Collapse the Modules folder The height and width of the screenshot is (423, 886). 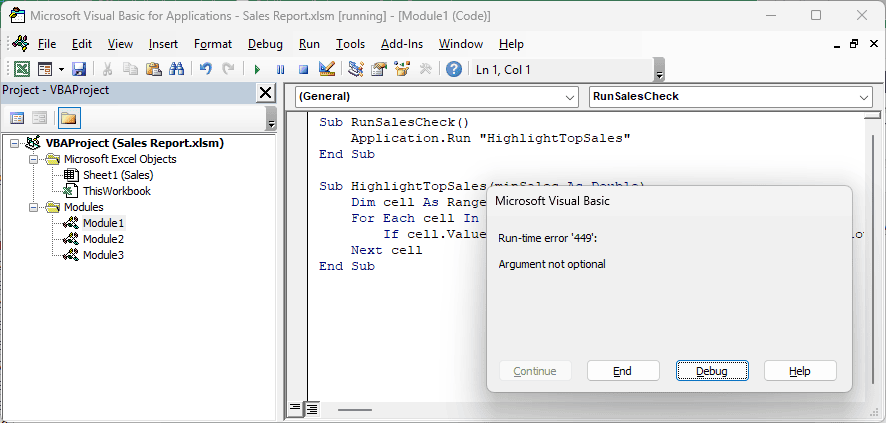pyautogui.click(x=33, y=207)
